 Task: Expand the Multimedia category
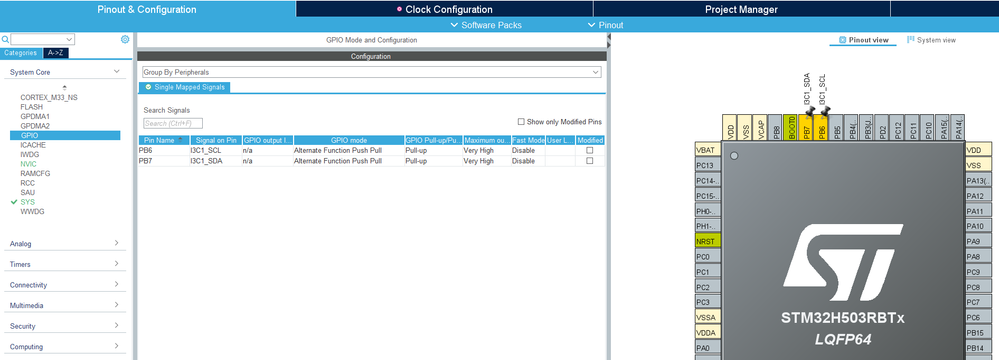117,305
